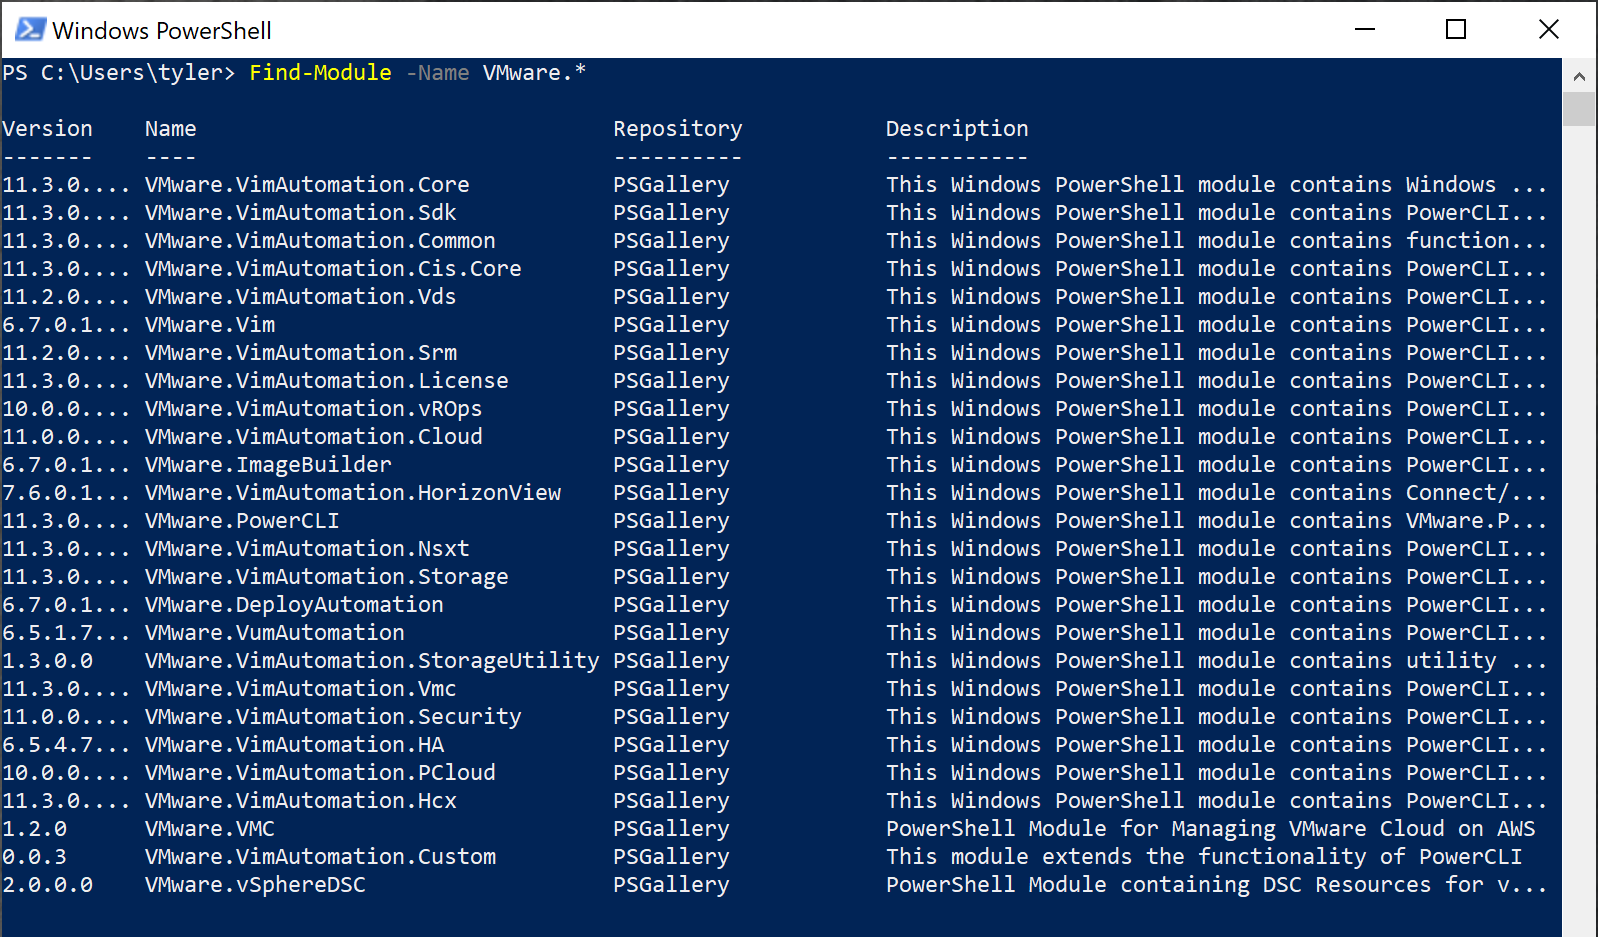1598x937 pixels.
Task: Select VMware.VimAutomation.License module name
Action: click(x=327, y=381)
